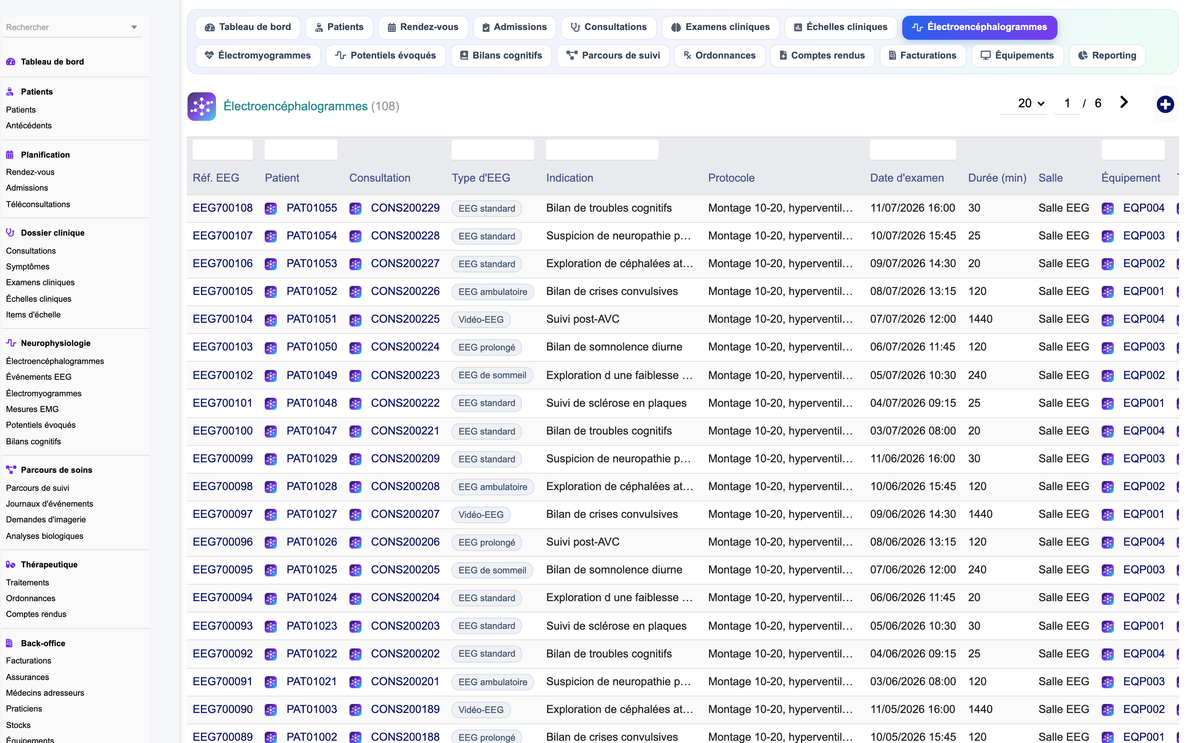Click consultation icon next to CONS200206
Screen dimensions: 1200x743
355,542
